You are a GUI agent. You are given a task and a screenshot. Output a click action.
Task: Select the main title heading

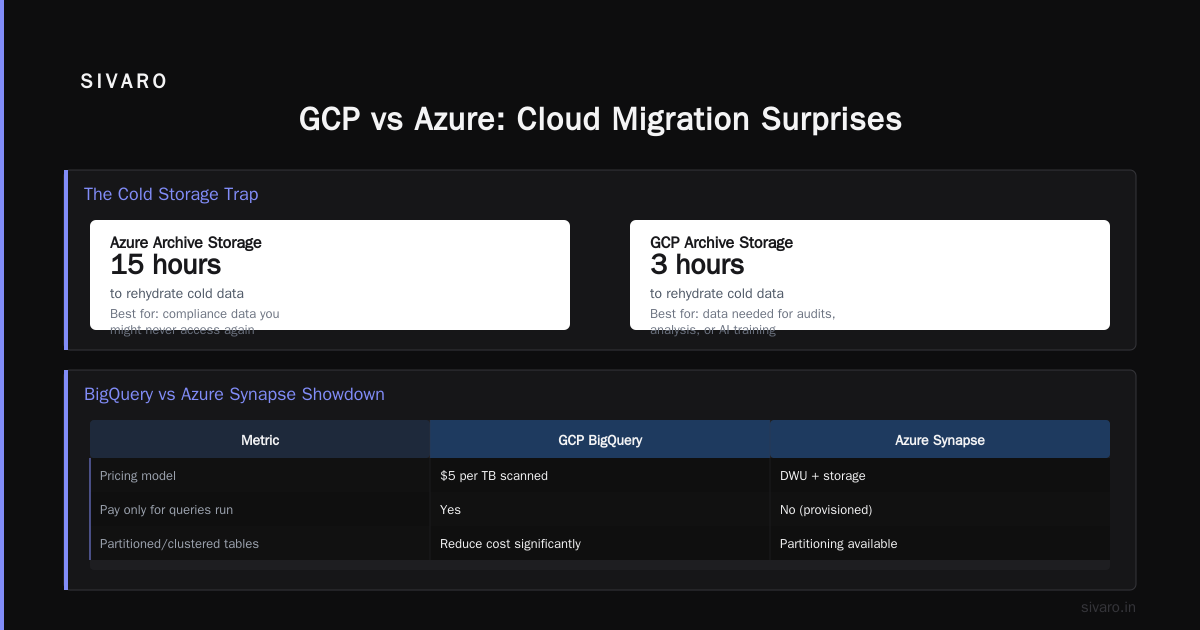click(x=600, y=119)
